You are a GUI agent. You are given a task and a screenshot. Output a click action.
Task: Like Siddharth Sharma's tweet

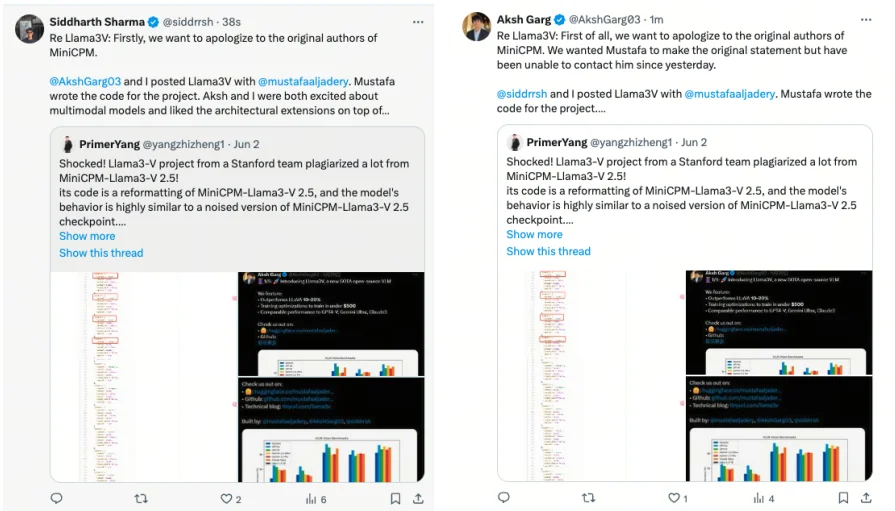[x=225, y=498]
